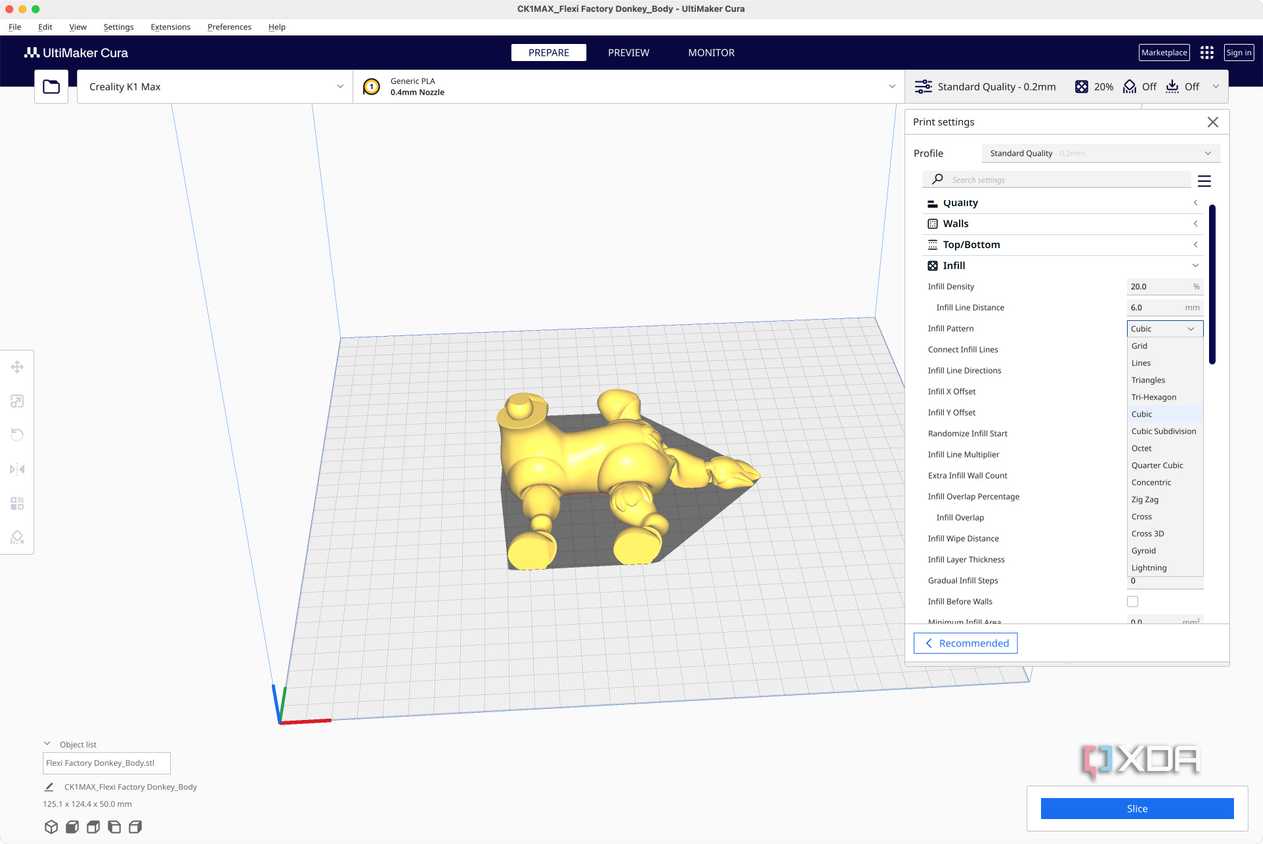This screenshot has width=1263, height=844.
Task: Select the Move tool in left toolbar
Action: (17, 367)
